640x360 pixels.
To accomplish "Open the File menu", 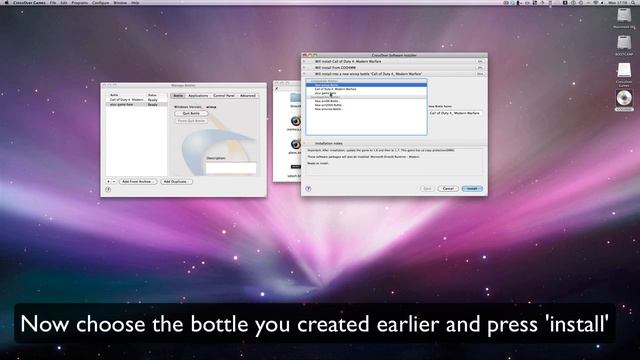I will 53,2.
